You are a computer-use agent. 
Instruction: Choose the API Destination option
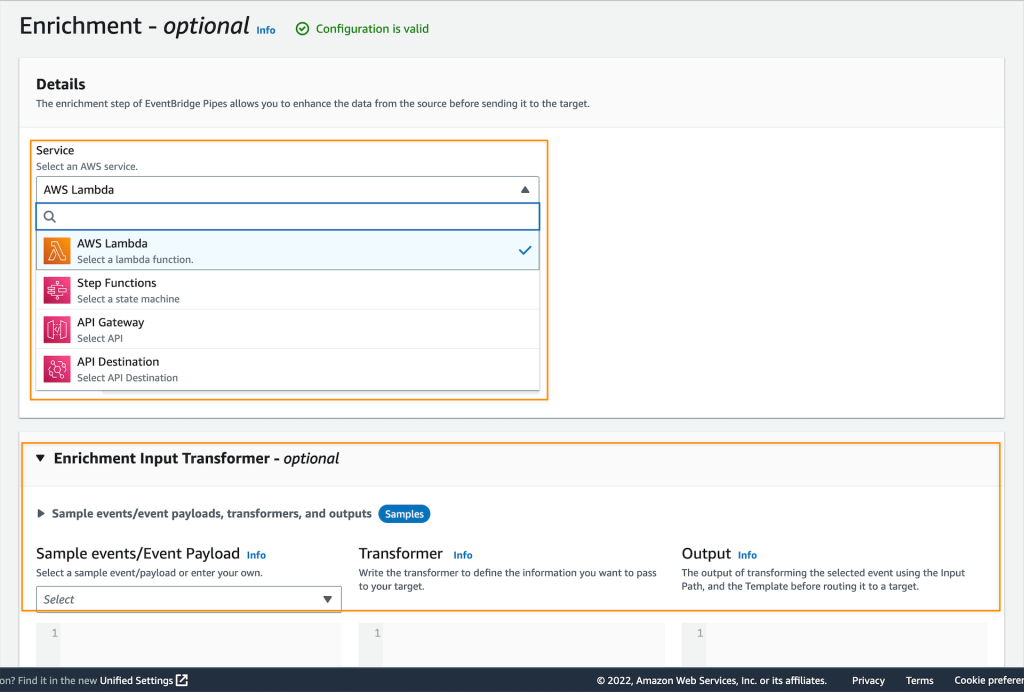tap(287, 369)
